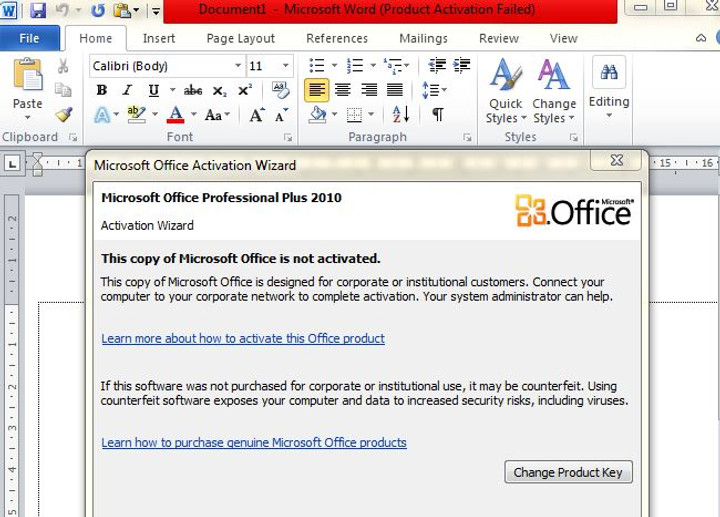Click the Format Painter brush icon
720x517 pixels.
click(63, 116)
